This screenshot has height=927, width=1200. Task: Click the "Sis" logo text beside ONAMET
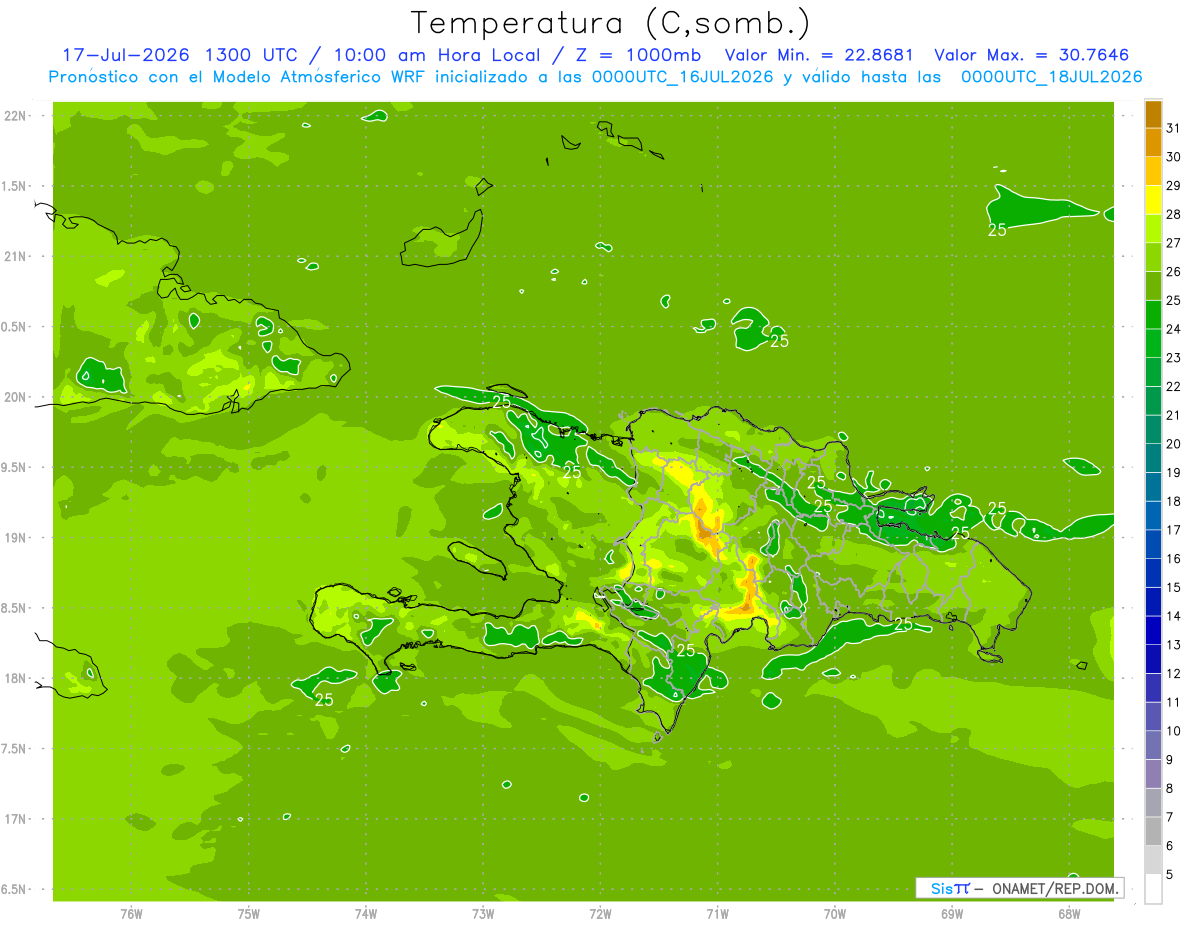pos(941,888)
